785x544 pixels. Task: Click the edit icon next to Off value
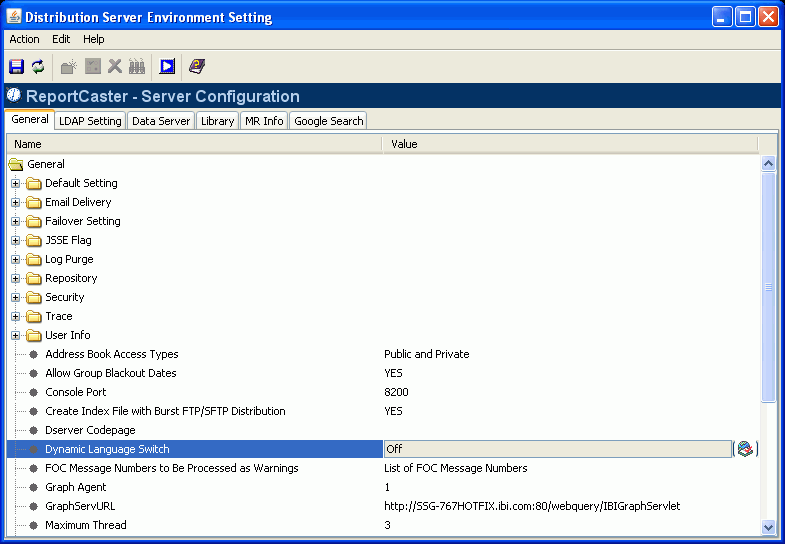pyautogui.click(x=745, y=449)
